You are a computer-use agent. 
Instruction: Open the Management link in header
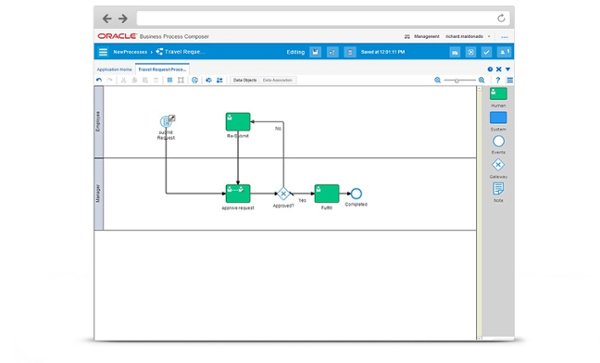pos(427,36)
